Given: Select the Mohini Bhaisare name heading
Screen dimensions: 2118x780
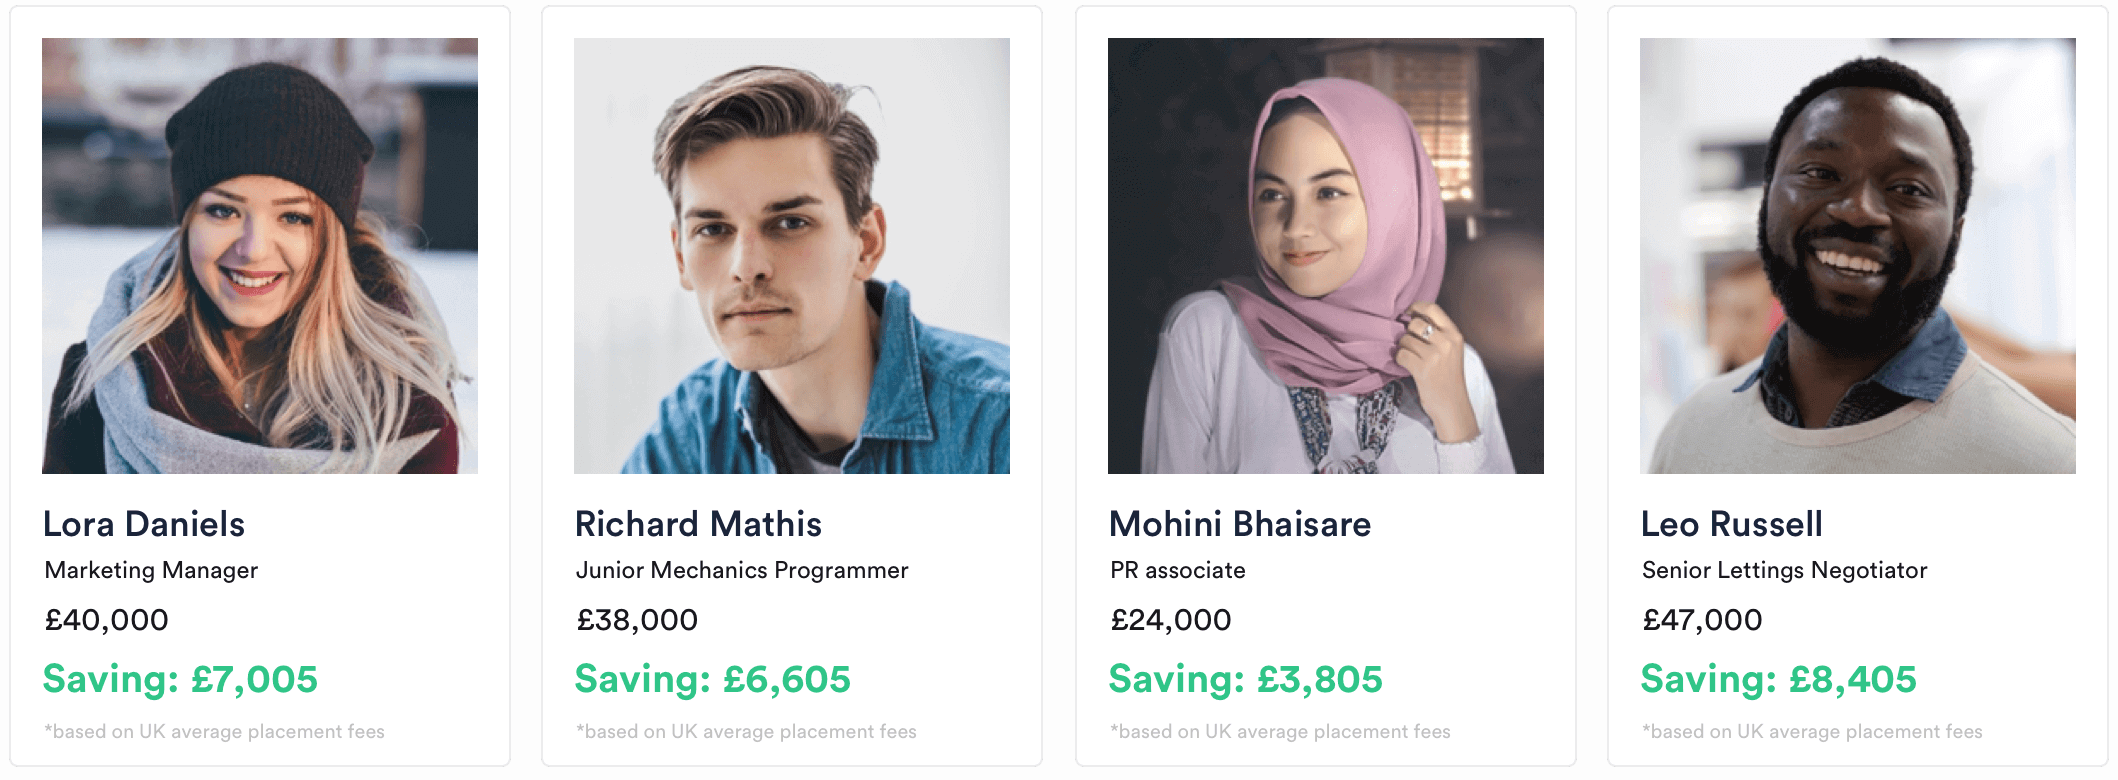Looking at the screenshot, I should click(1240, 524).
